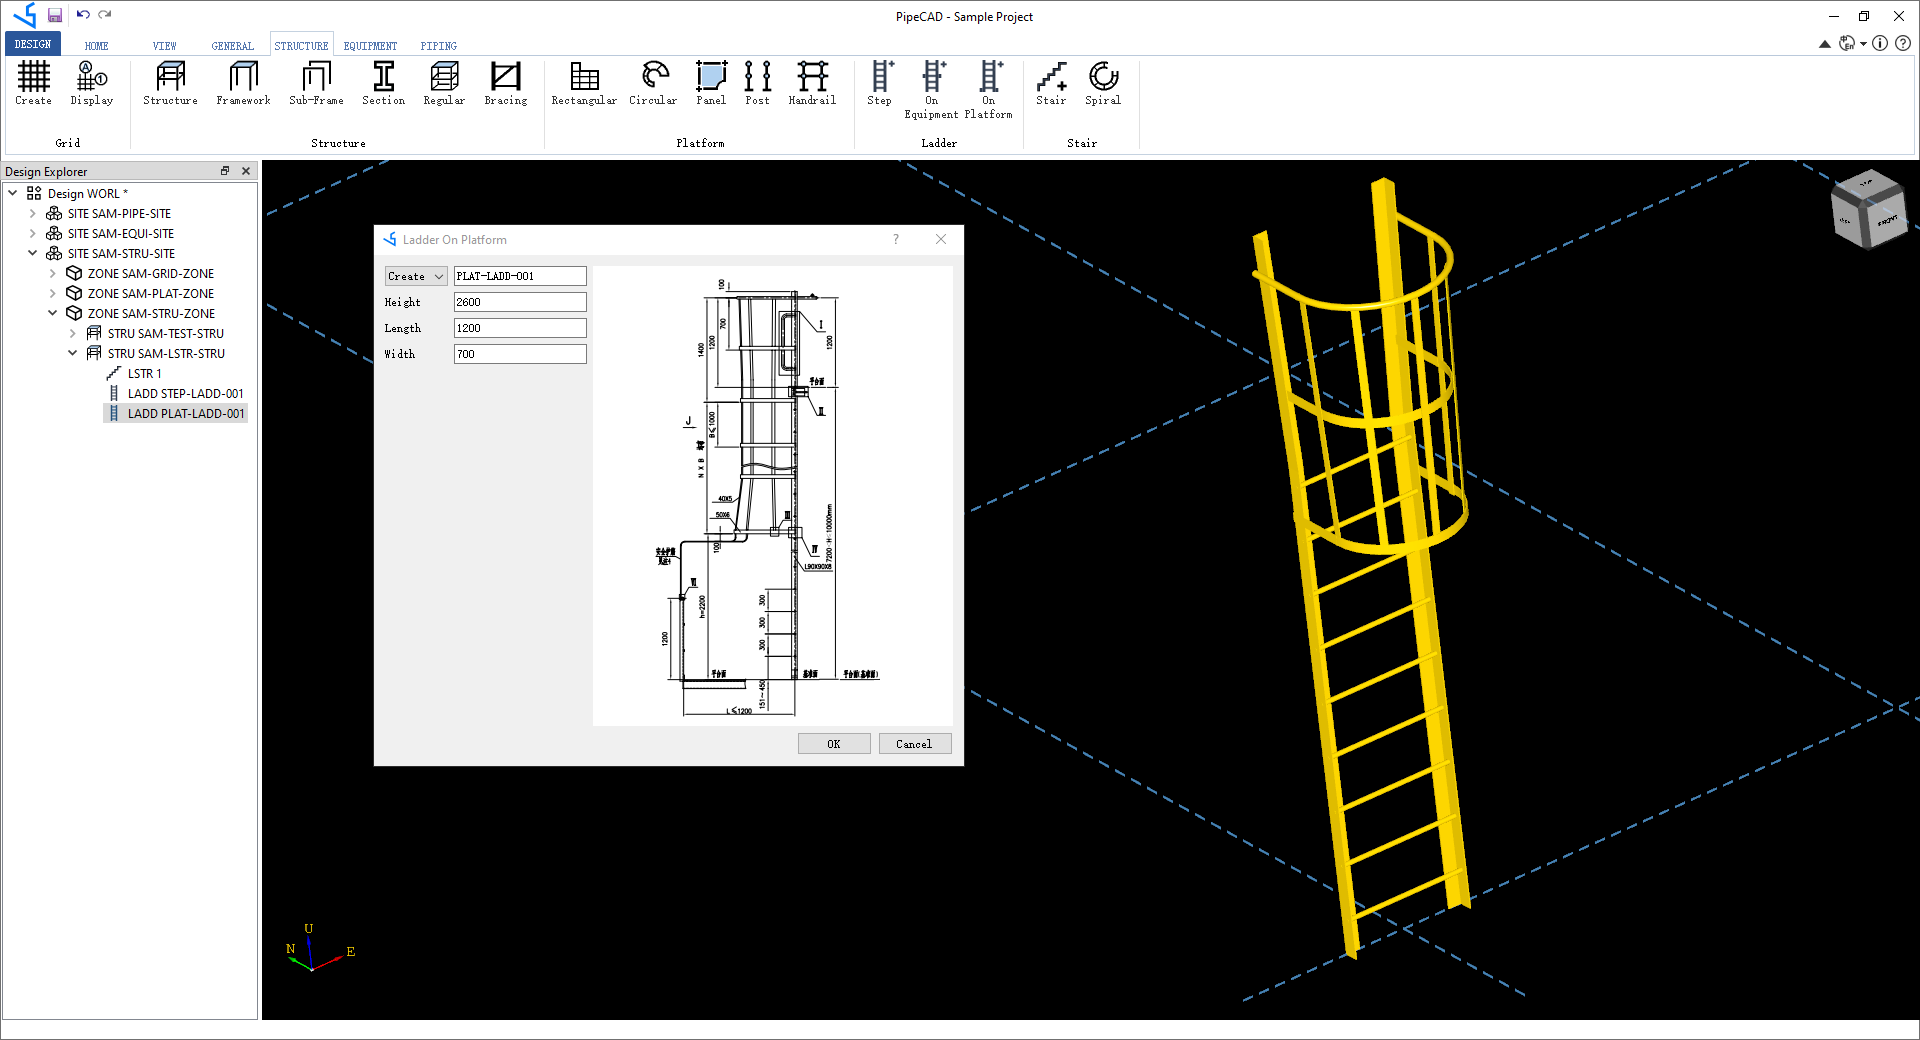1920x1040 pixels.
Task: Confirm the ladder settings with OK
Action: [x=834, y=743]
